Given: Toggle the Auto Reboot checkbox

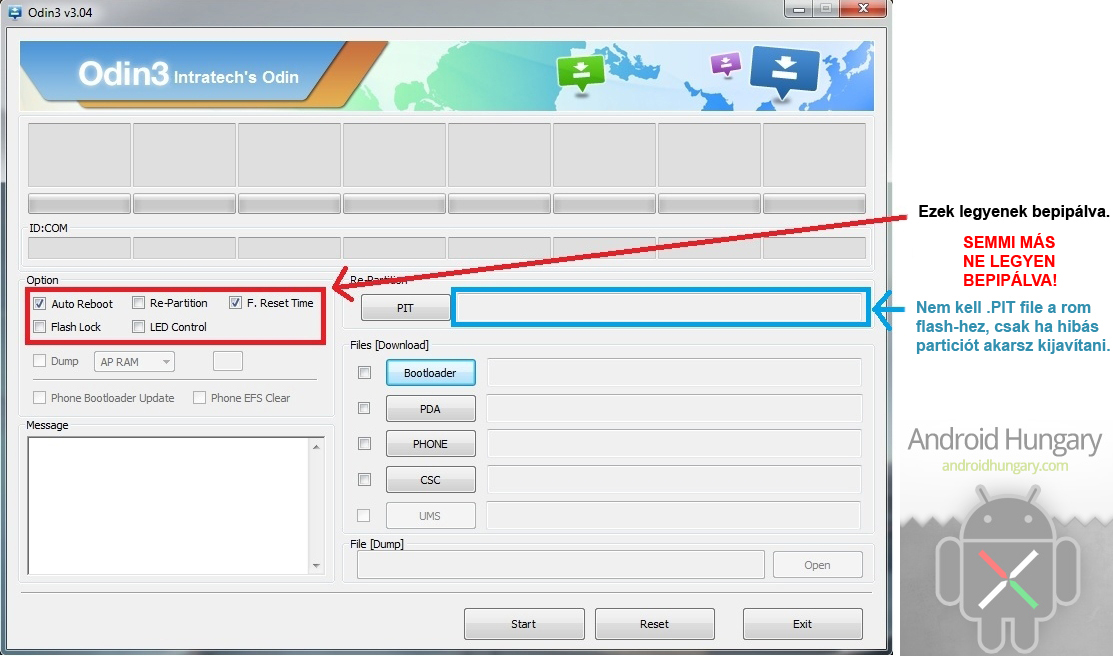Looking at the screenshot, I should coord(40,304).
